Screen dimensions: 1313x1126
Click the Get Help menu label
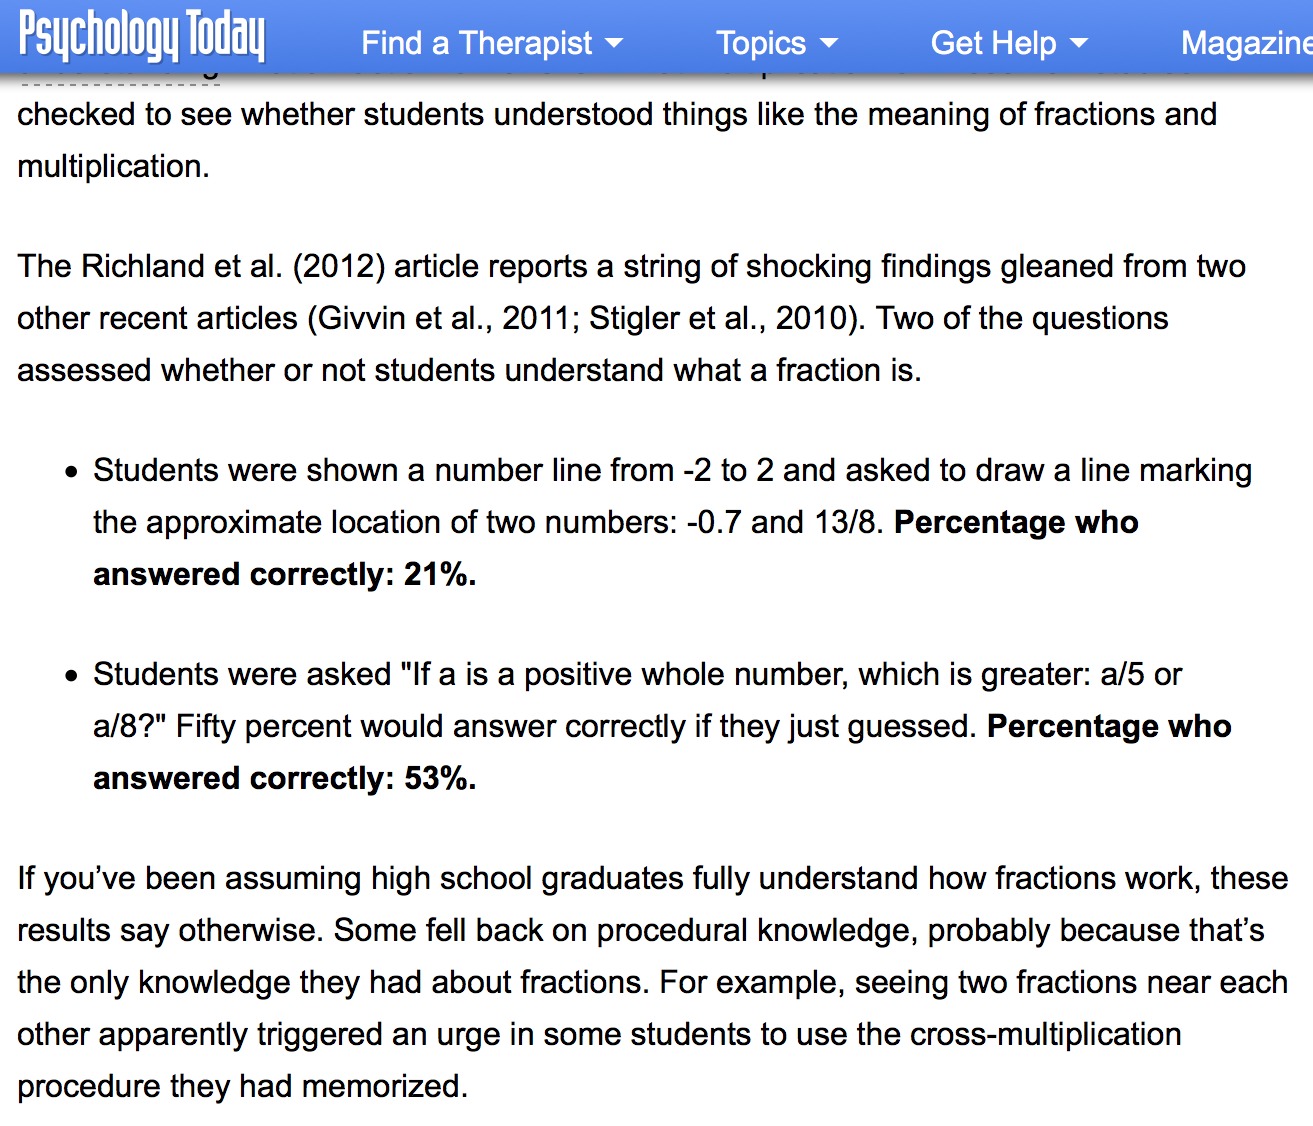[x=992, y=43]
